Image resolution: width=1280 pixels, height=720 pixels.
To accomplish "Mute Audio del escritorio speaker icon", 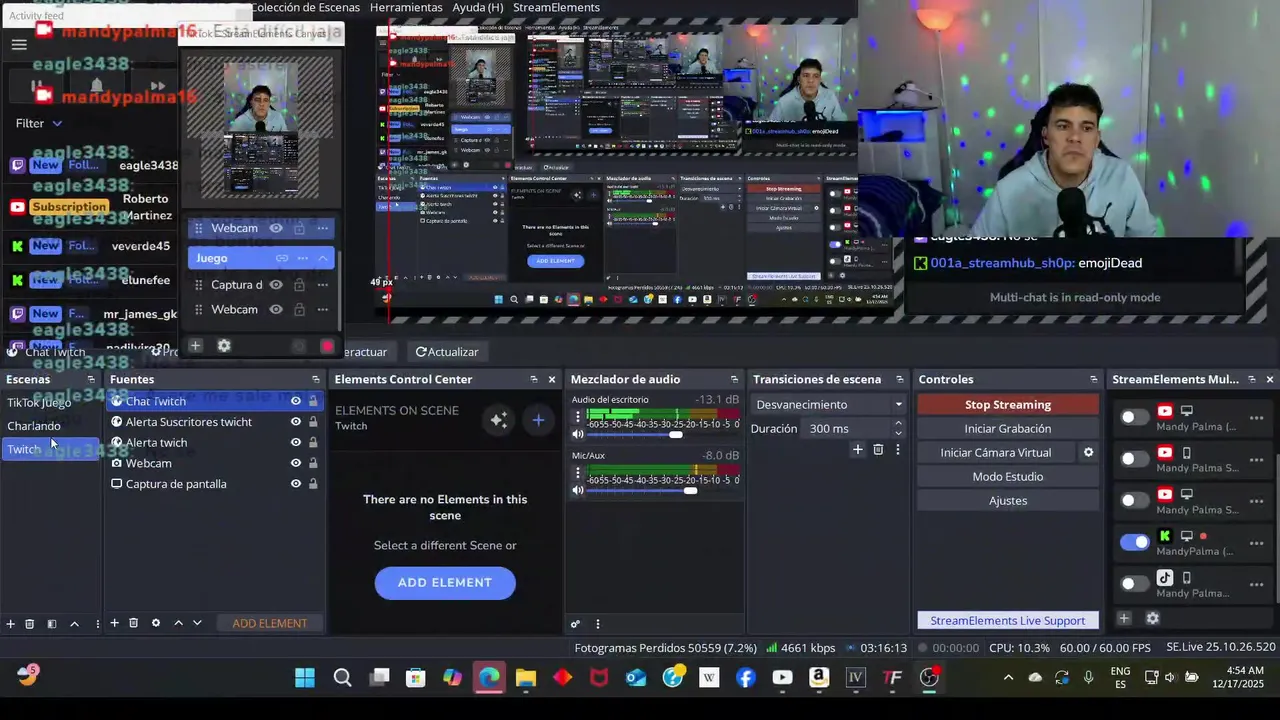I will click(577, 434).
